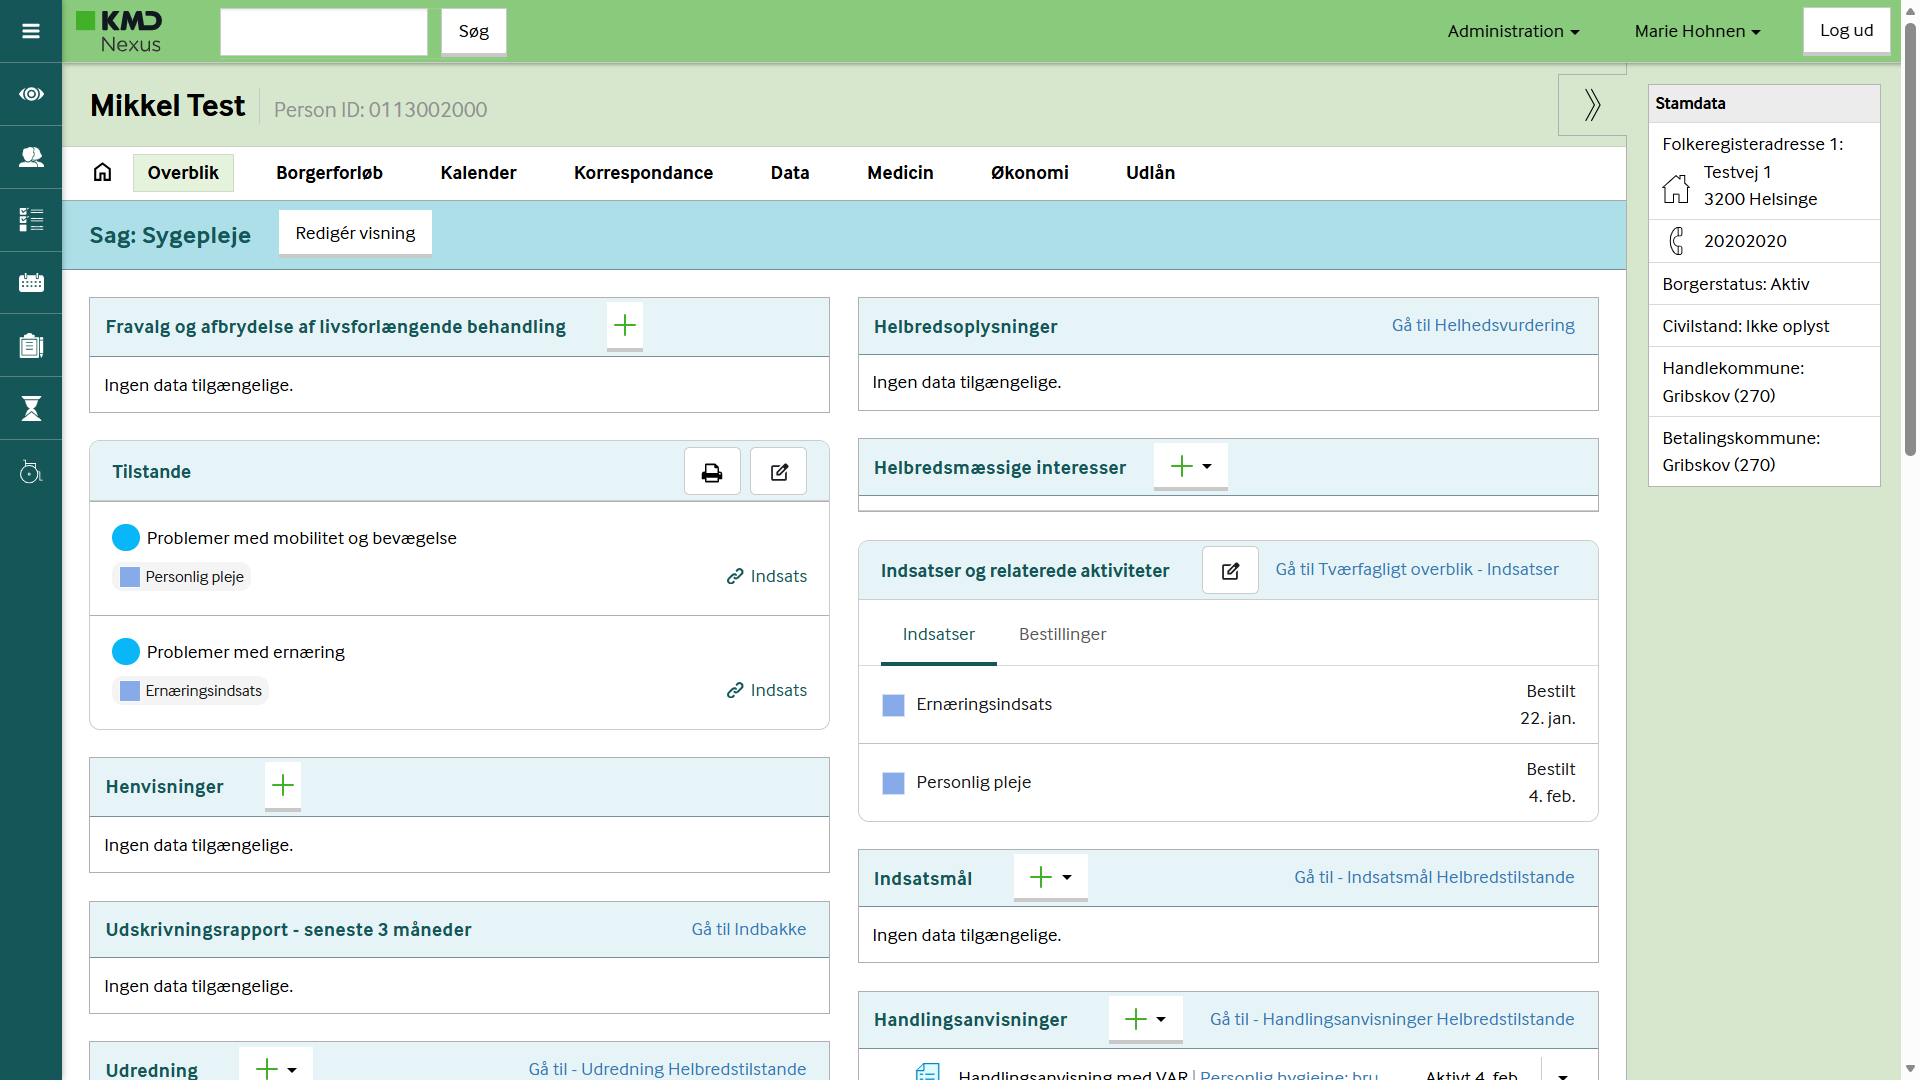1920x1080 pixels.
Task: Add new Henvisninger entry with plus
Action: [283, 786]
